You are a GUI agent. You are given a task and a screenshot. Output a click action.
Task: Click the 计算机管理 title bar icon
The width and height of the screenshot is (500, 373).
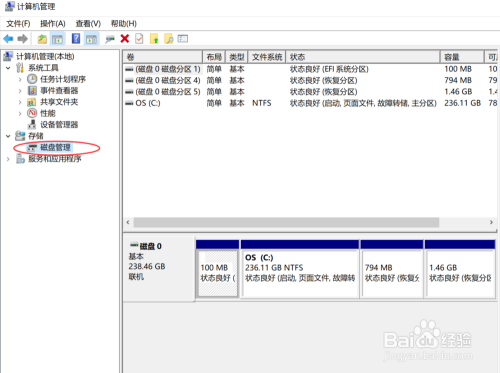pyautogui.click(x=10, y=6)
